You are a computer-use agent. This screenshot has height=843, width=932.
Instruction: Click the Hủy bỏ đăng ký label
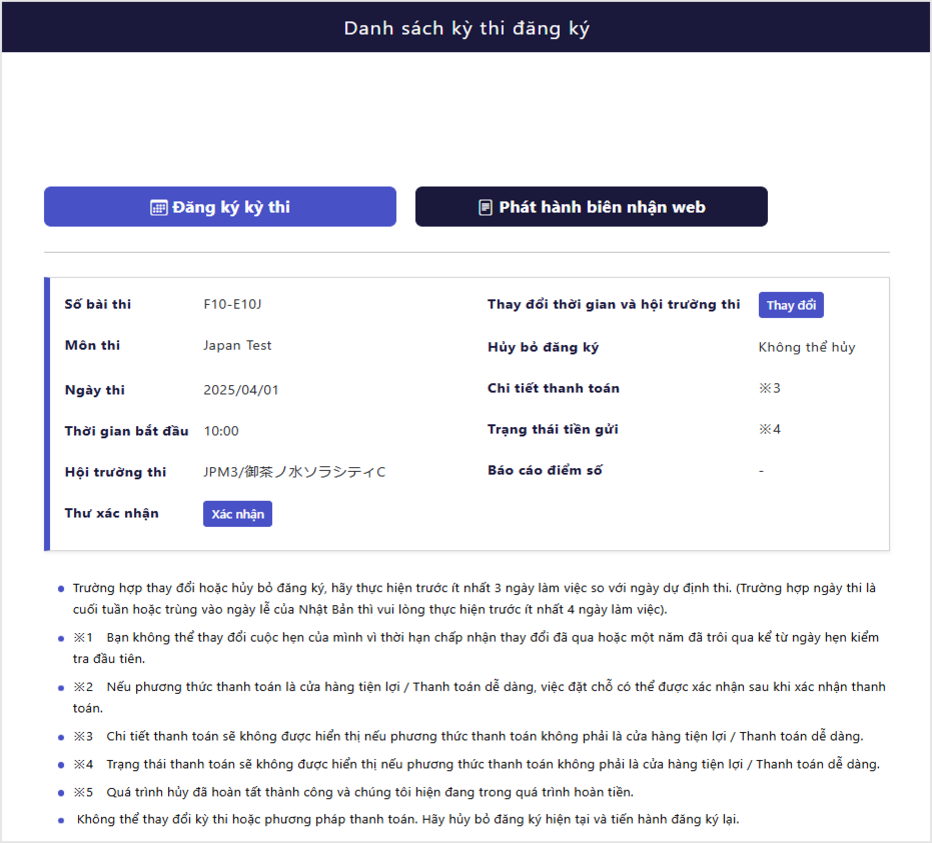click(543, 347)
